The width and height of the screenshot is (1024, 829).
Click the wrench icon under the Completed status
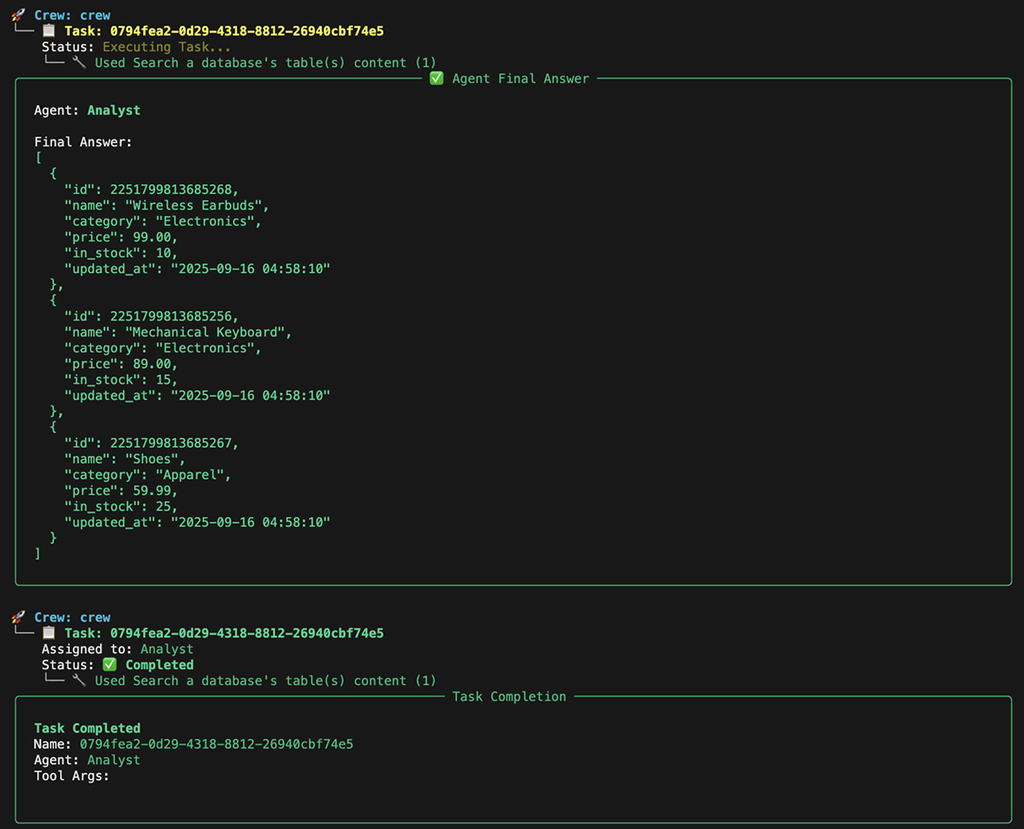80,681
